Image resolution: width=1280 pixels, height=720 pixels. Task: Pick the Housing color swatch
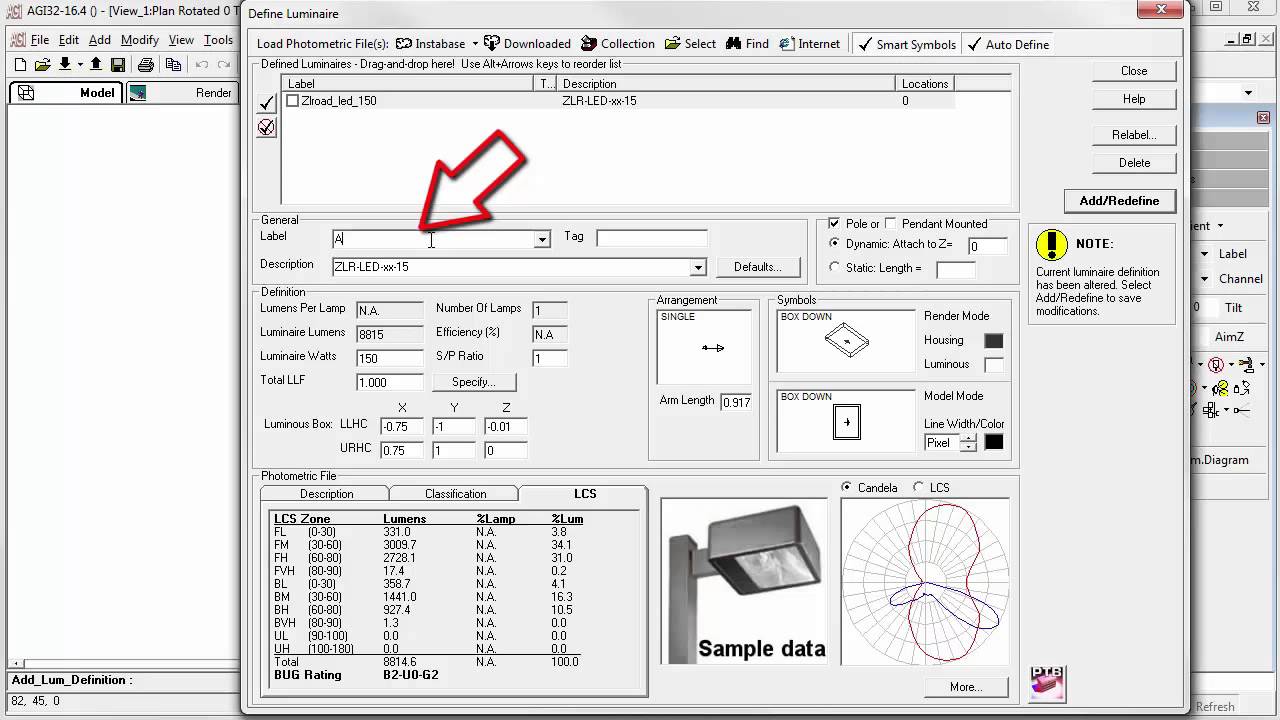pos(993,341)
